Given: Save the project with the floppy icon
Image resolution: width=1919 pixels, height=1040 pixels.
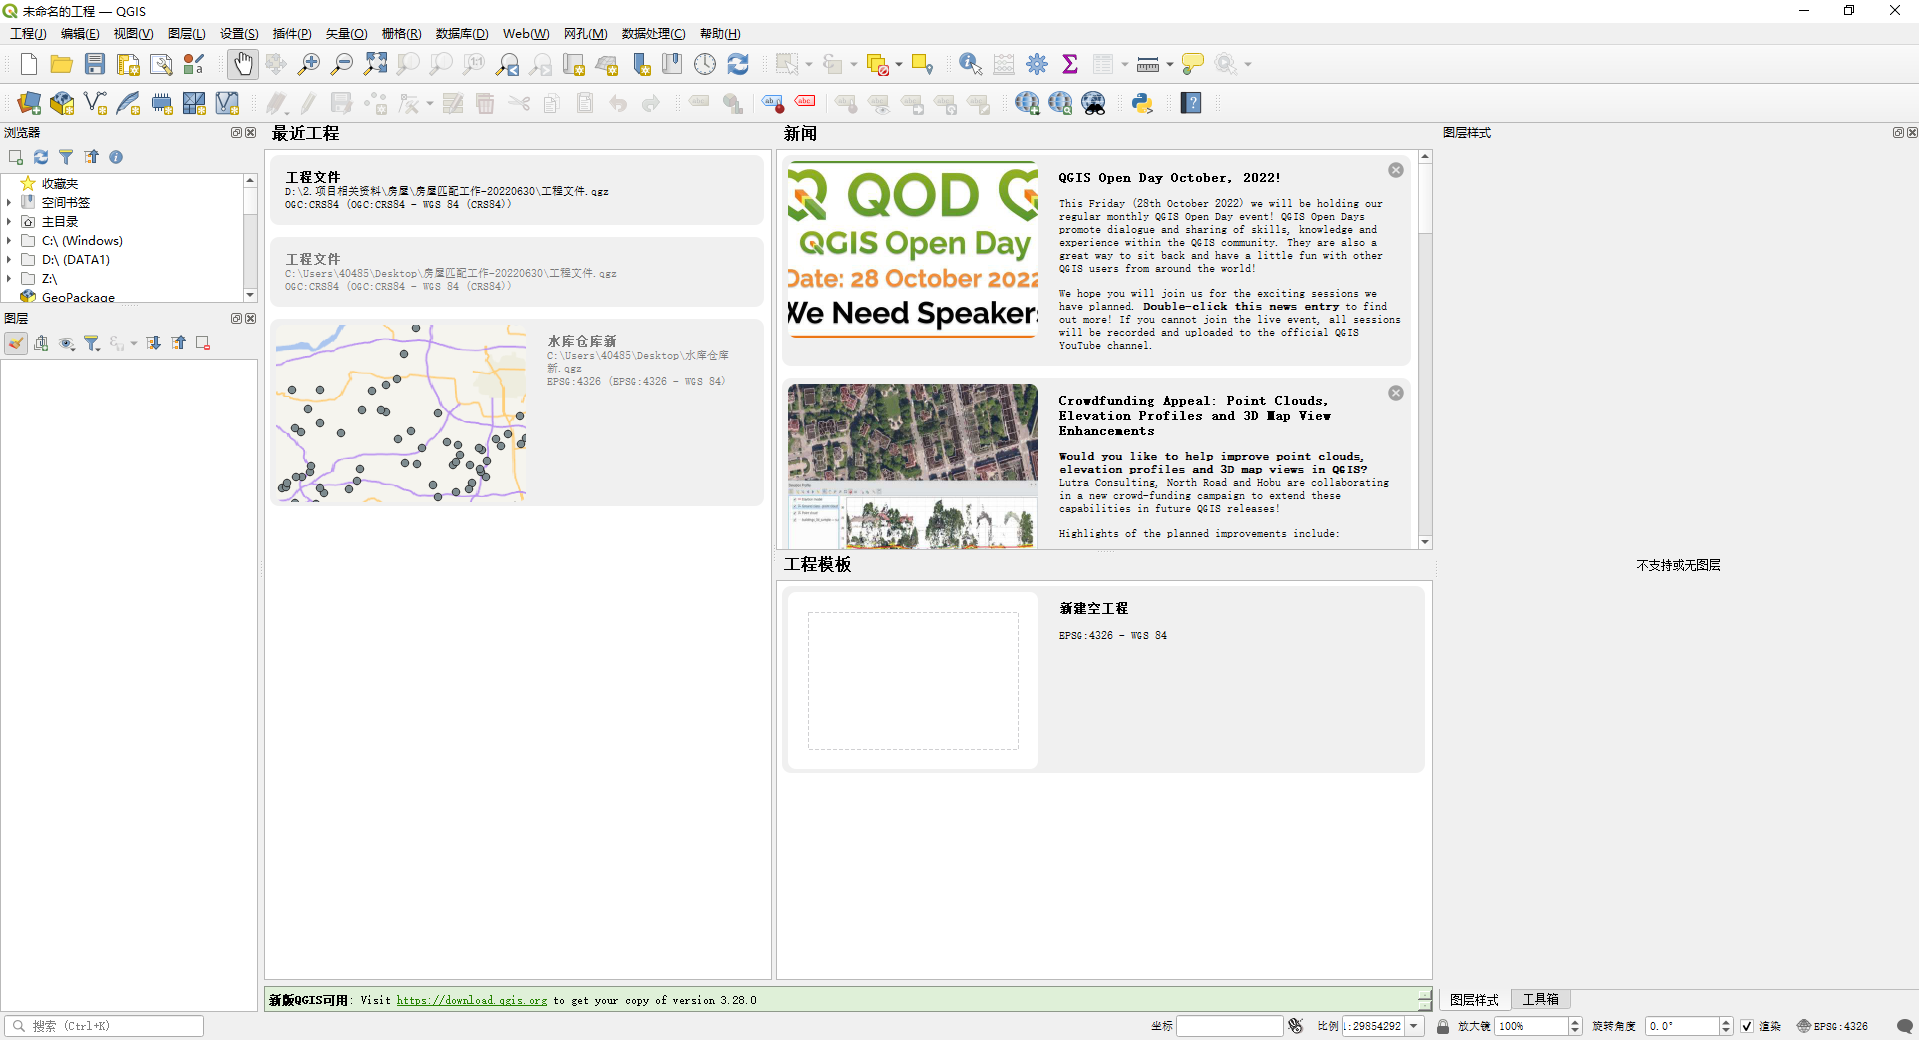Looking at the screenshot, I should coord(94,64).
